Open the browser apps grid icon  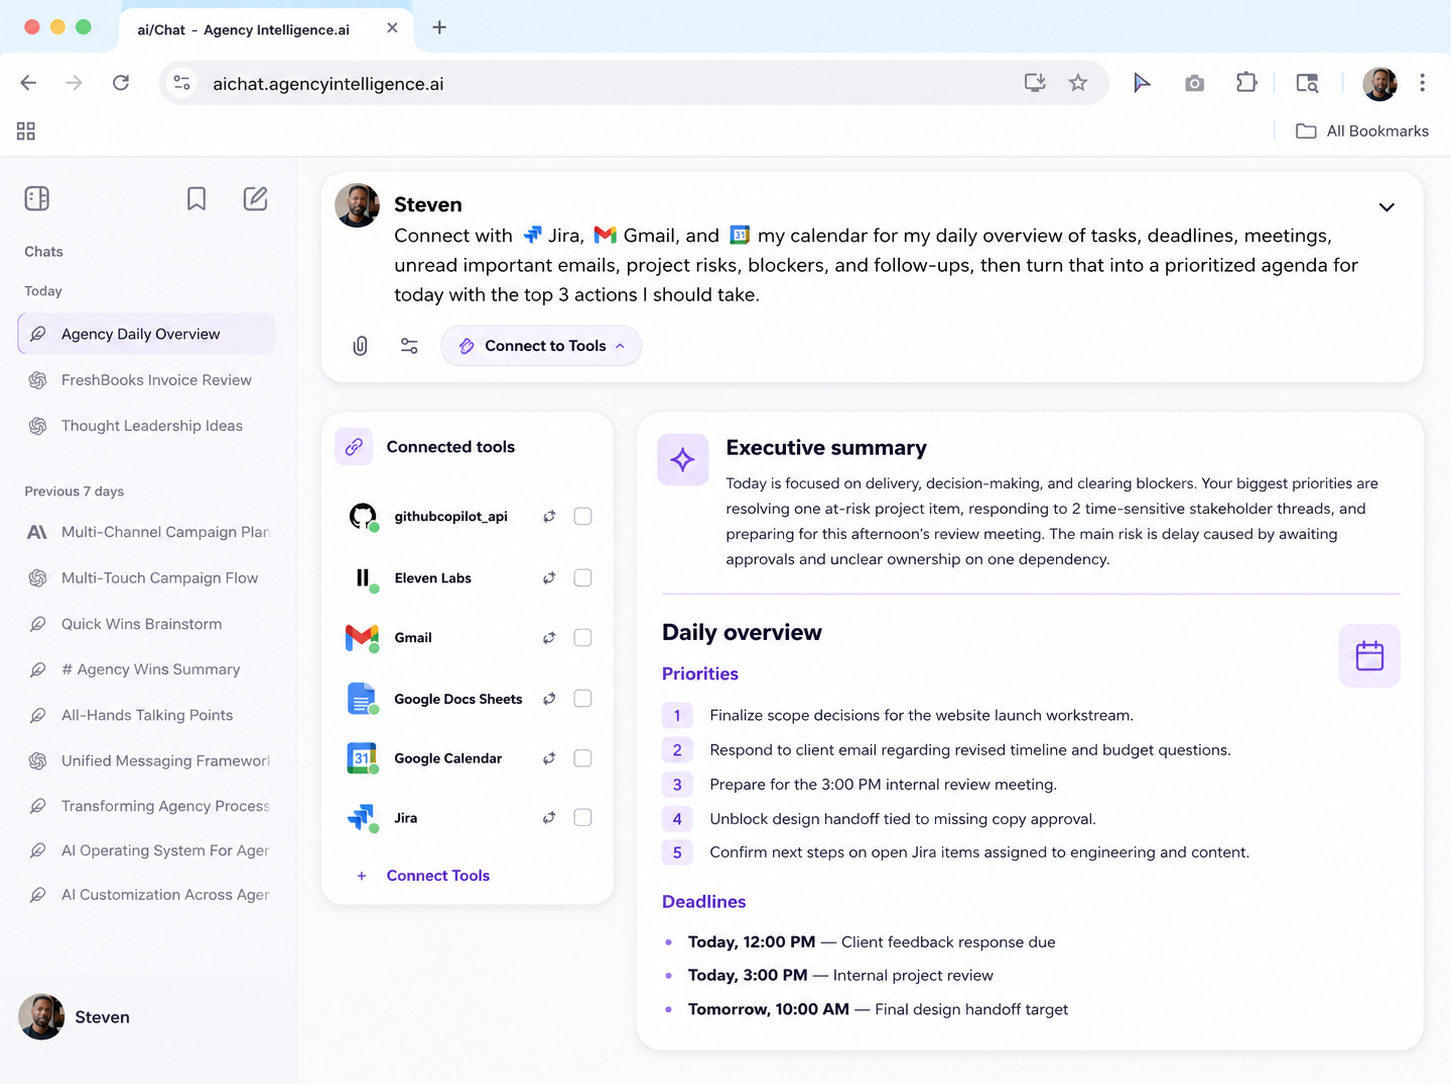point(26,131)
